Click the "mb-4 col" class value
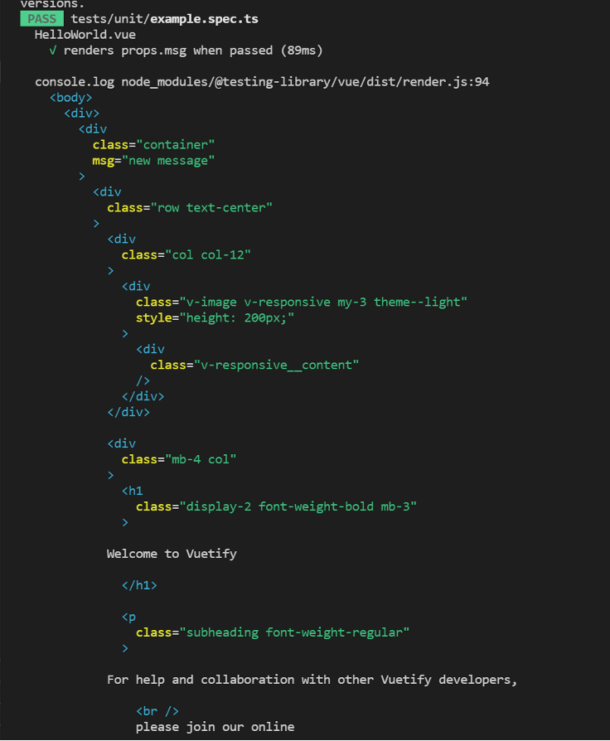Screen dimensions: 610x741 200,460
